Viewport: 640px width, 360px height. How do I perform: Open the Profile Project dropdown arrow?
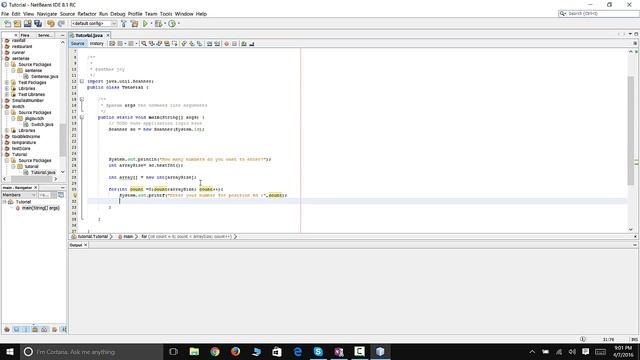pos(179,24)
